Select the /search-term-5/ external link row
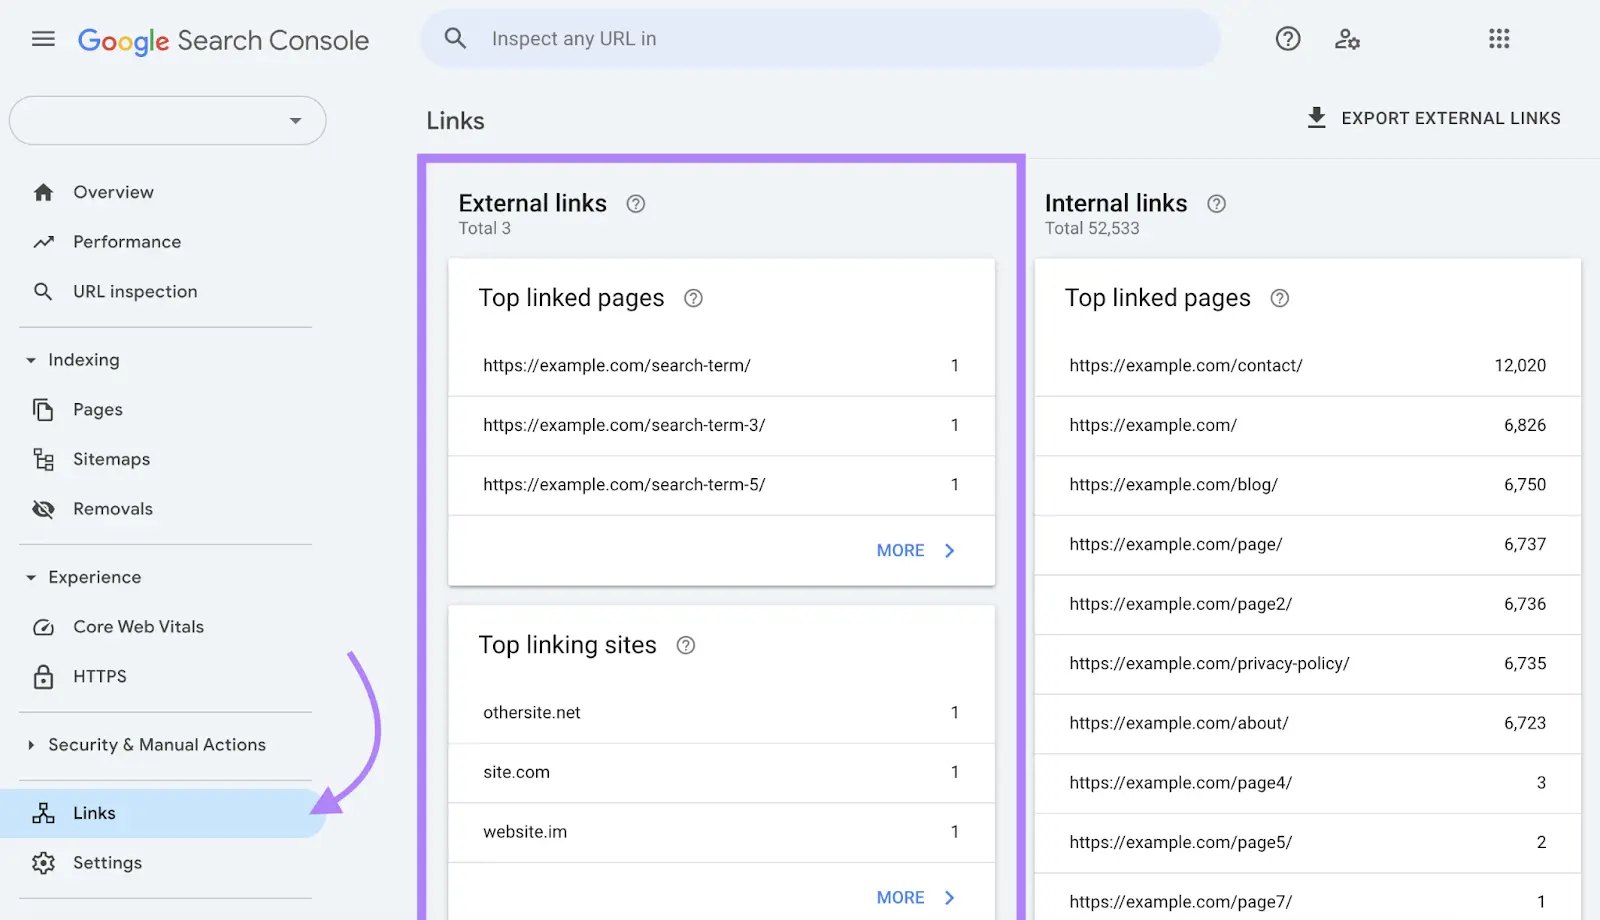This screenshot has height=920, width=1600. (721, 485)
